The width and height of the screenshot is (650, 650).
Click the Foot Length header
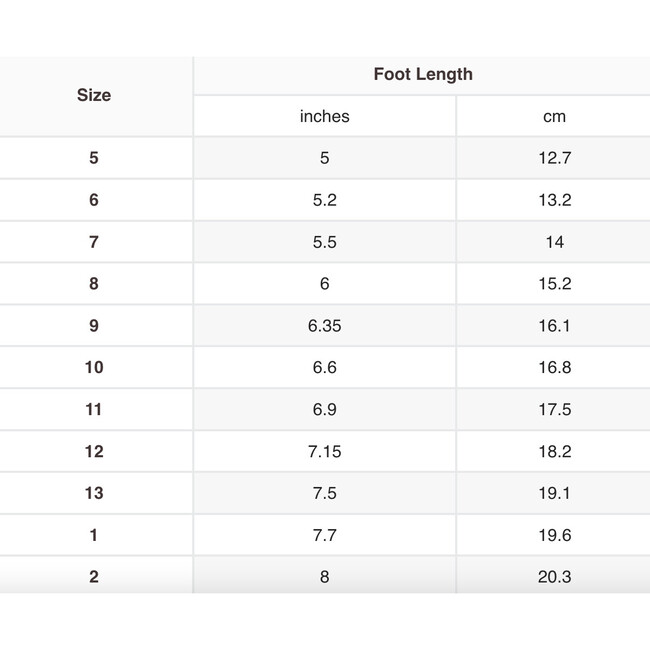click(423, 74)
